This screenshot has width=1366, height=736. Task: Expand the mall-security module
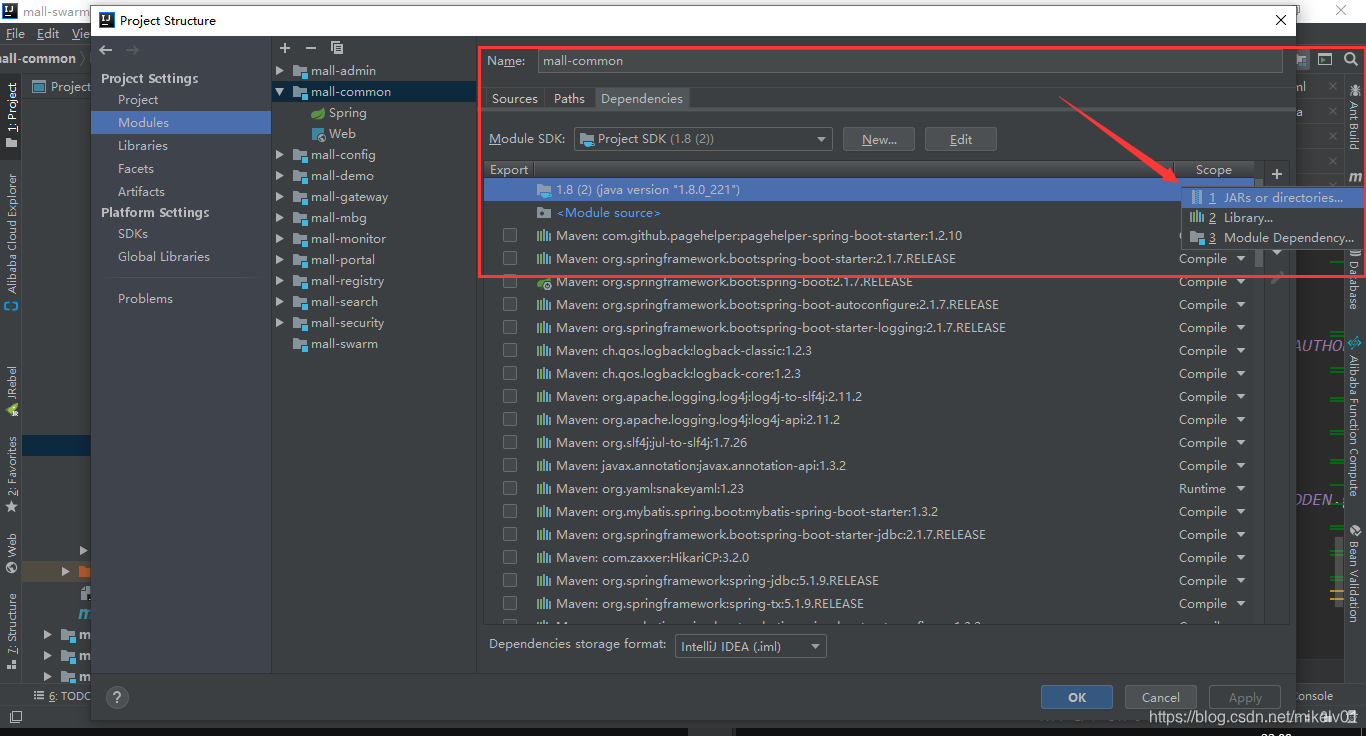[281, 323]
